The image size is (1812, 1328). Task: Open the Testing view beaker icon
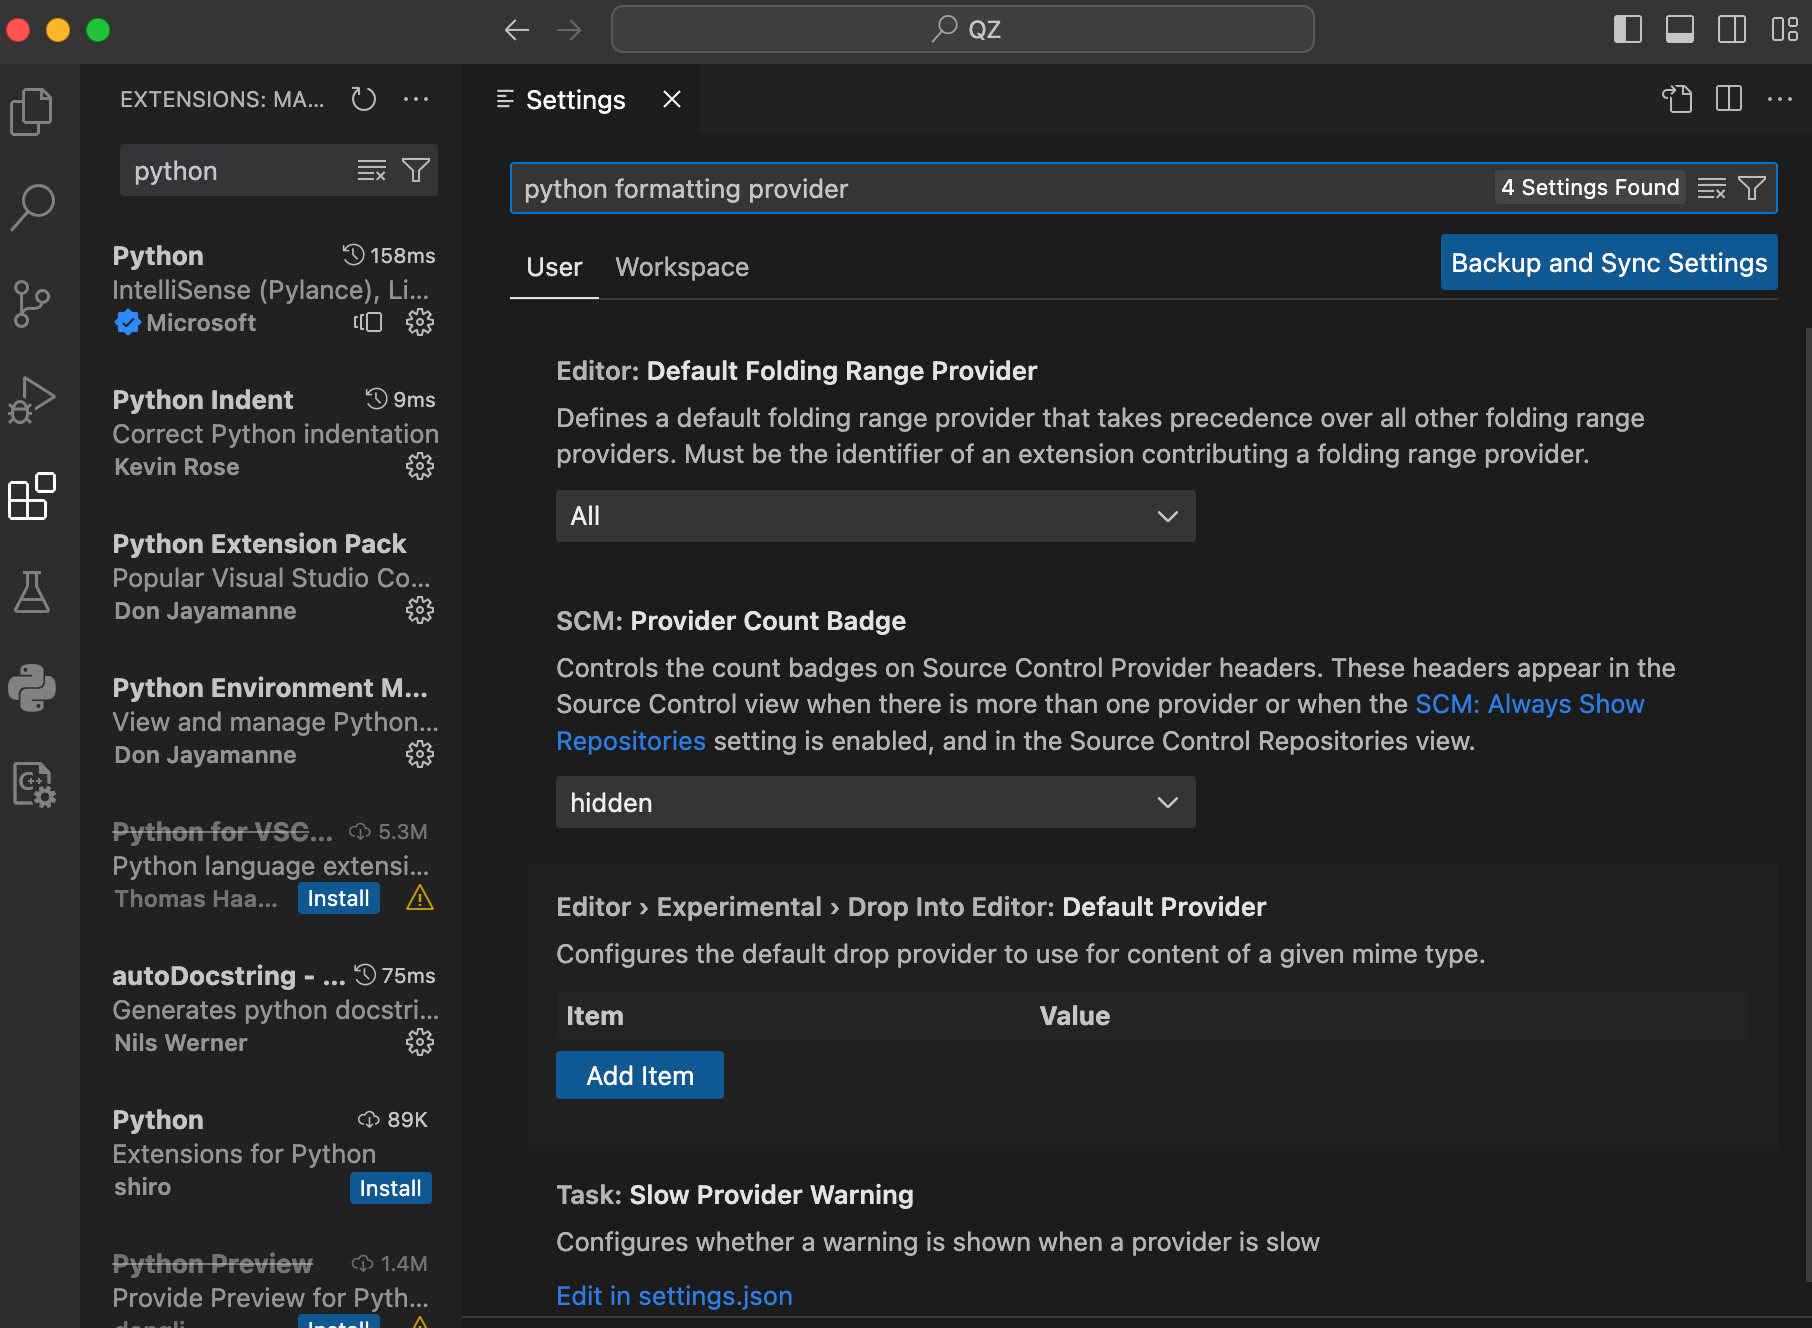32,593
